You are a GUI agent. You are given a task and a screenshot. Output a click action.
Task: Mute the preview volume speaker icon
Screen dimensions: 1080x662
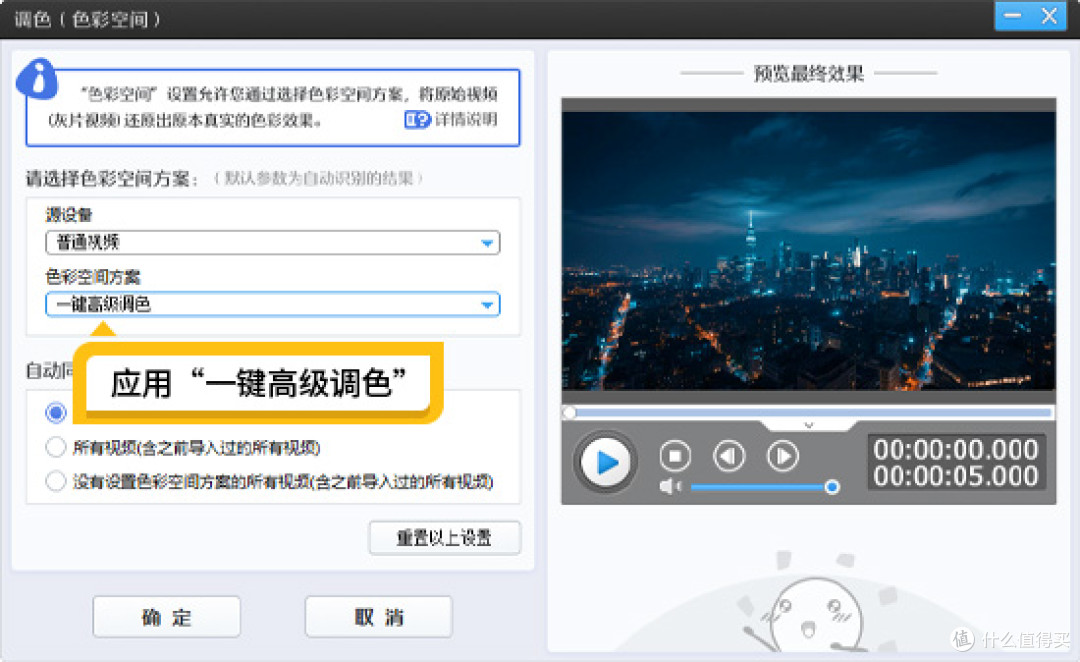(669, 487)
